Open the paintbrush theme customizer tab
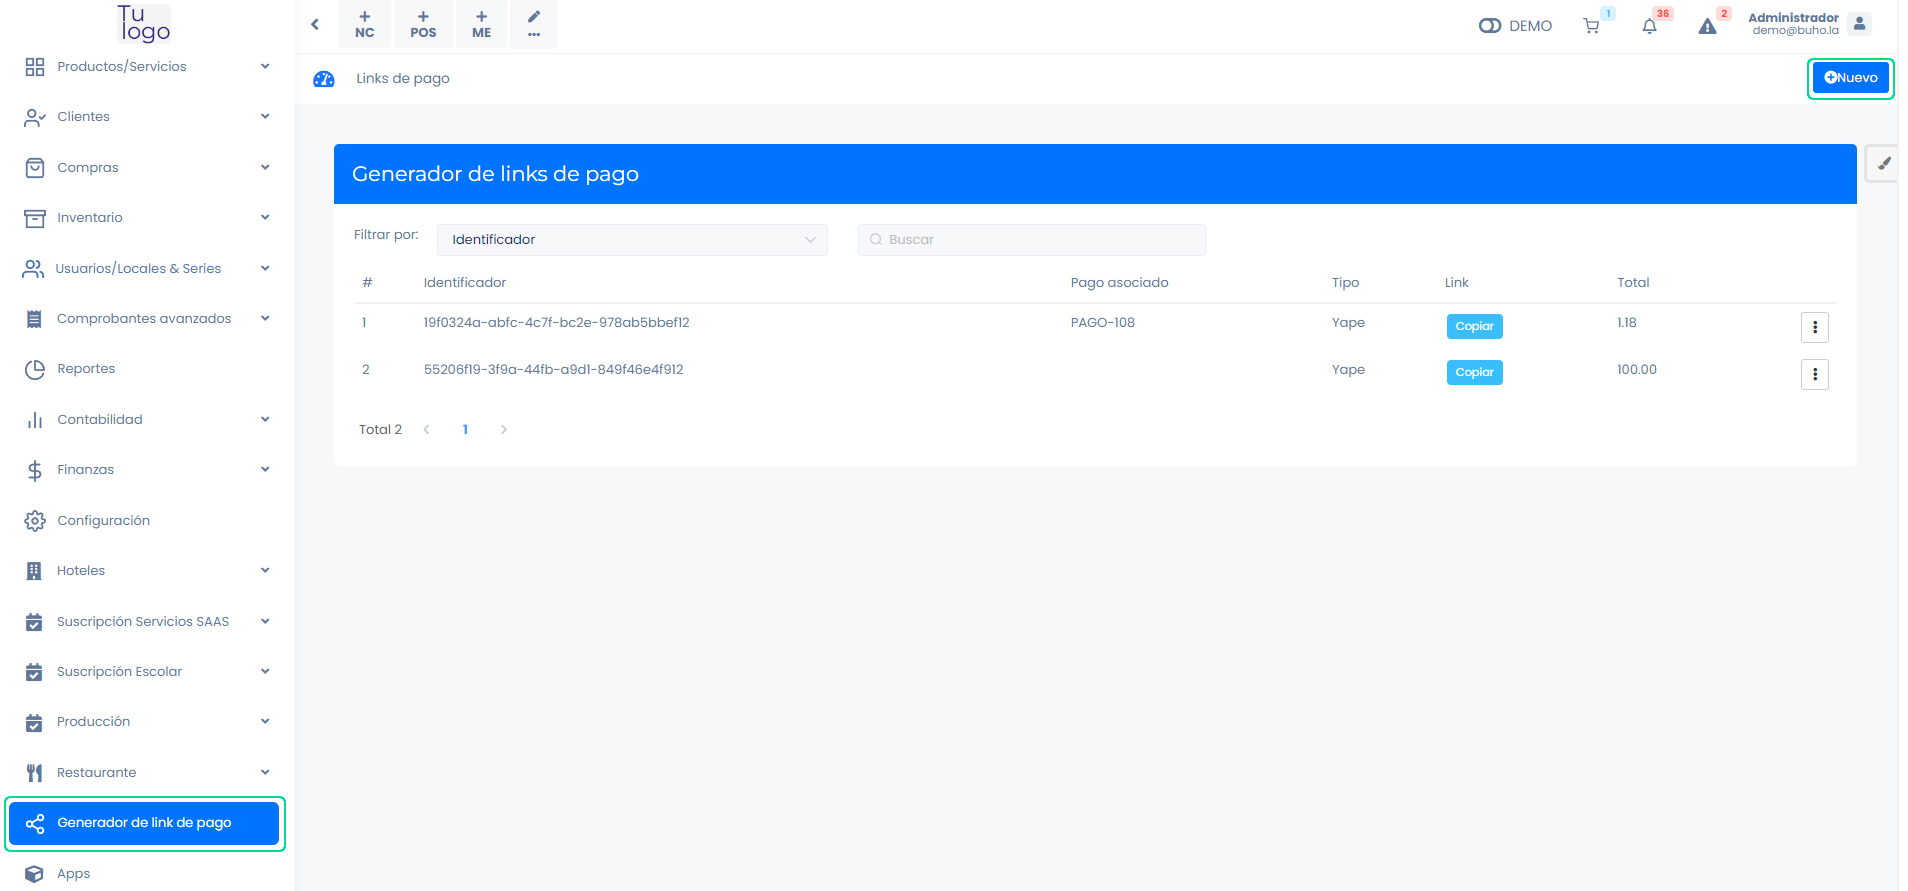 pyautogui.click(x=1883, y=164)
